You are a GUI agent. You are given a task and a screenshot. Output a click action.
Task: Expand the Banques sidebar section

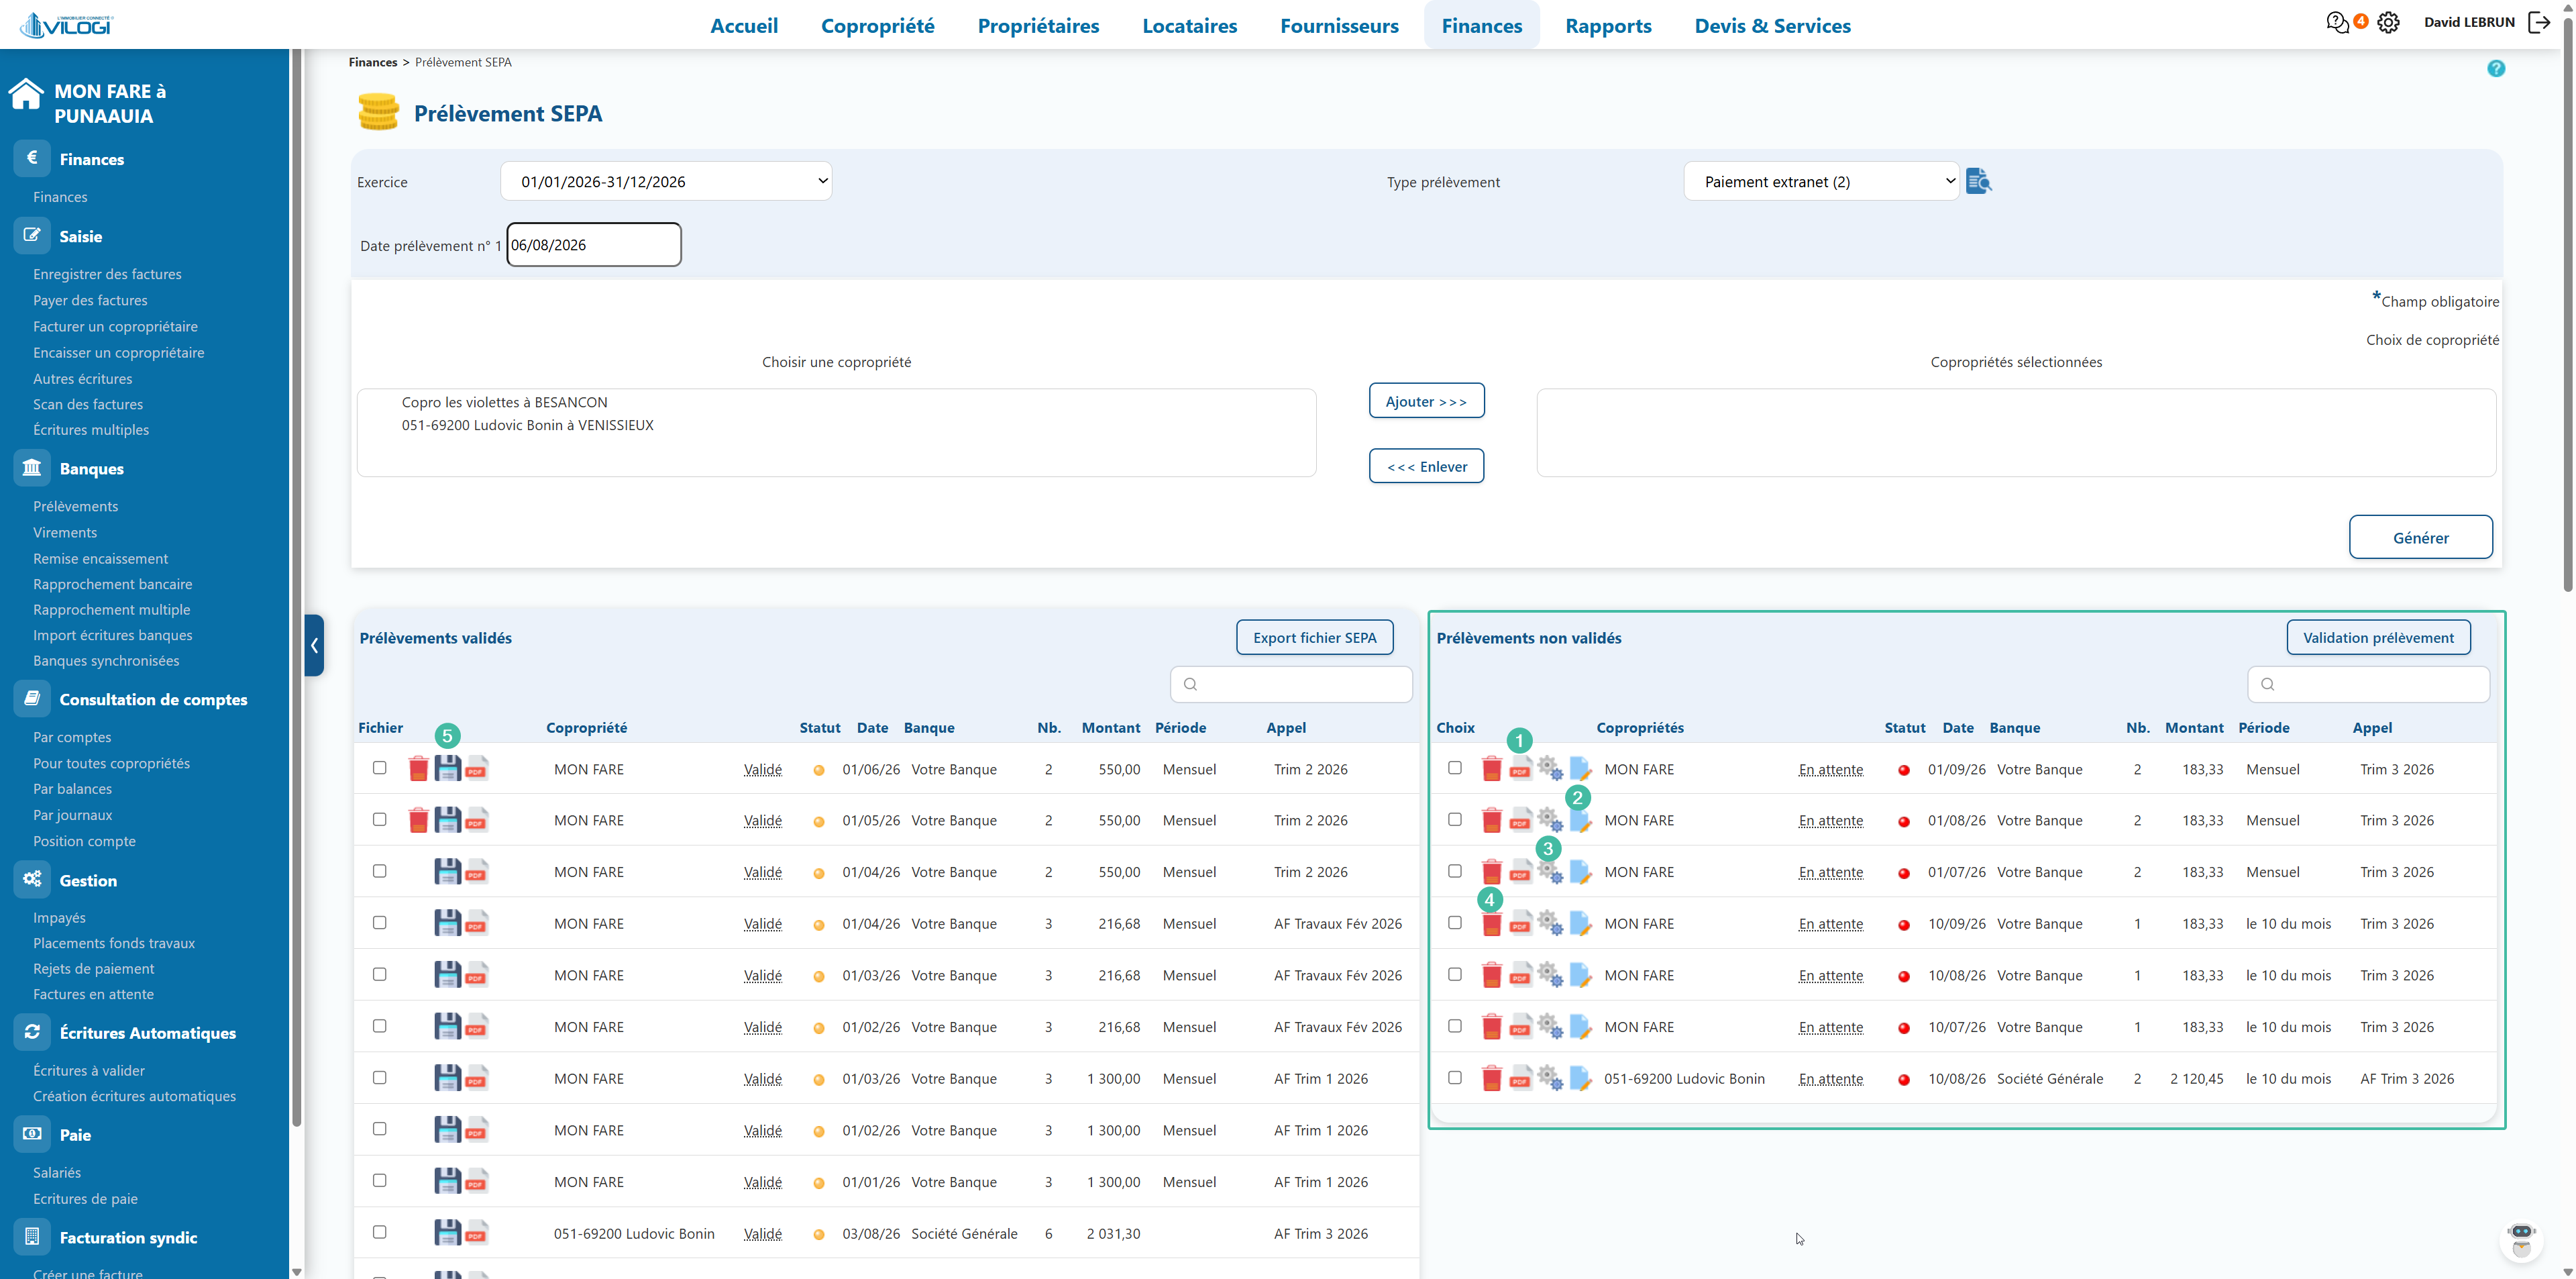92,468
